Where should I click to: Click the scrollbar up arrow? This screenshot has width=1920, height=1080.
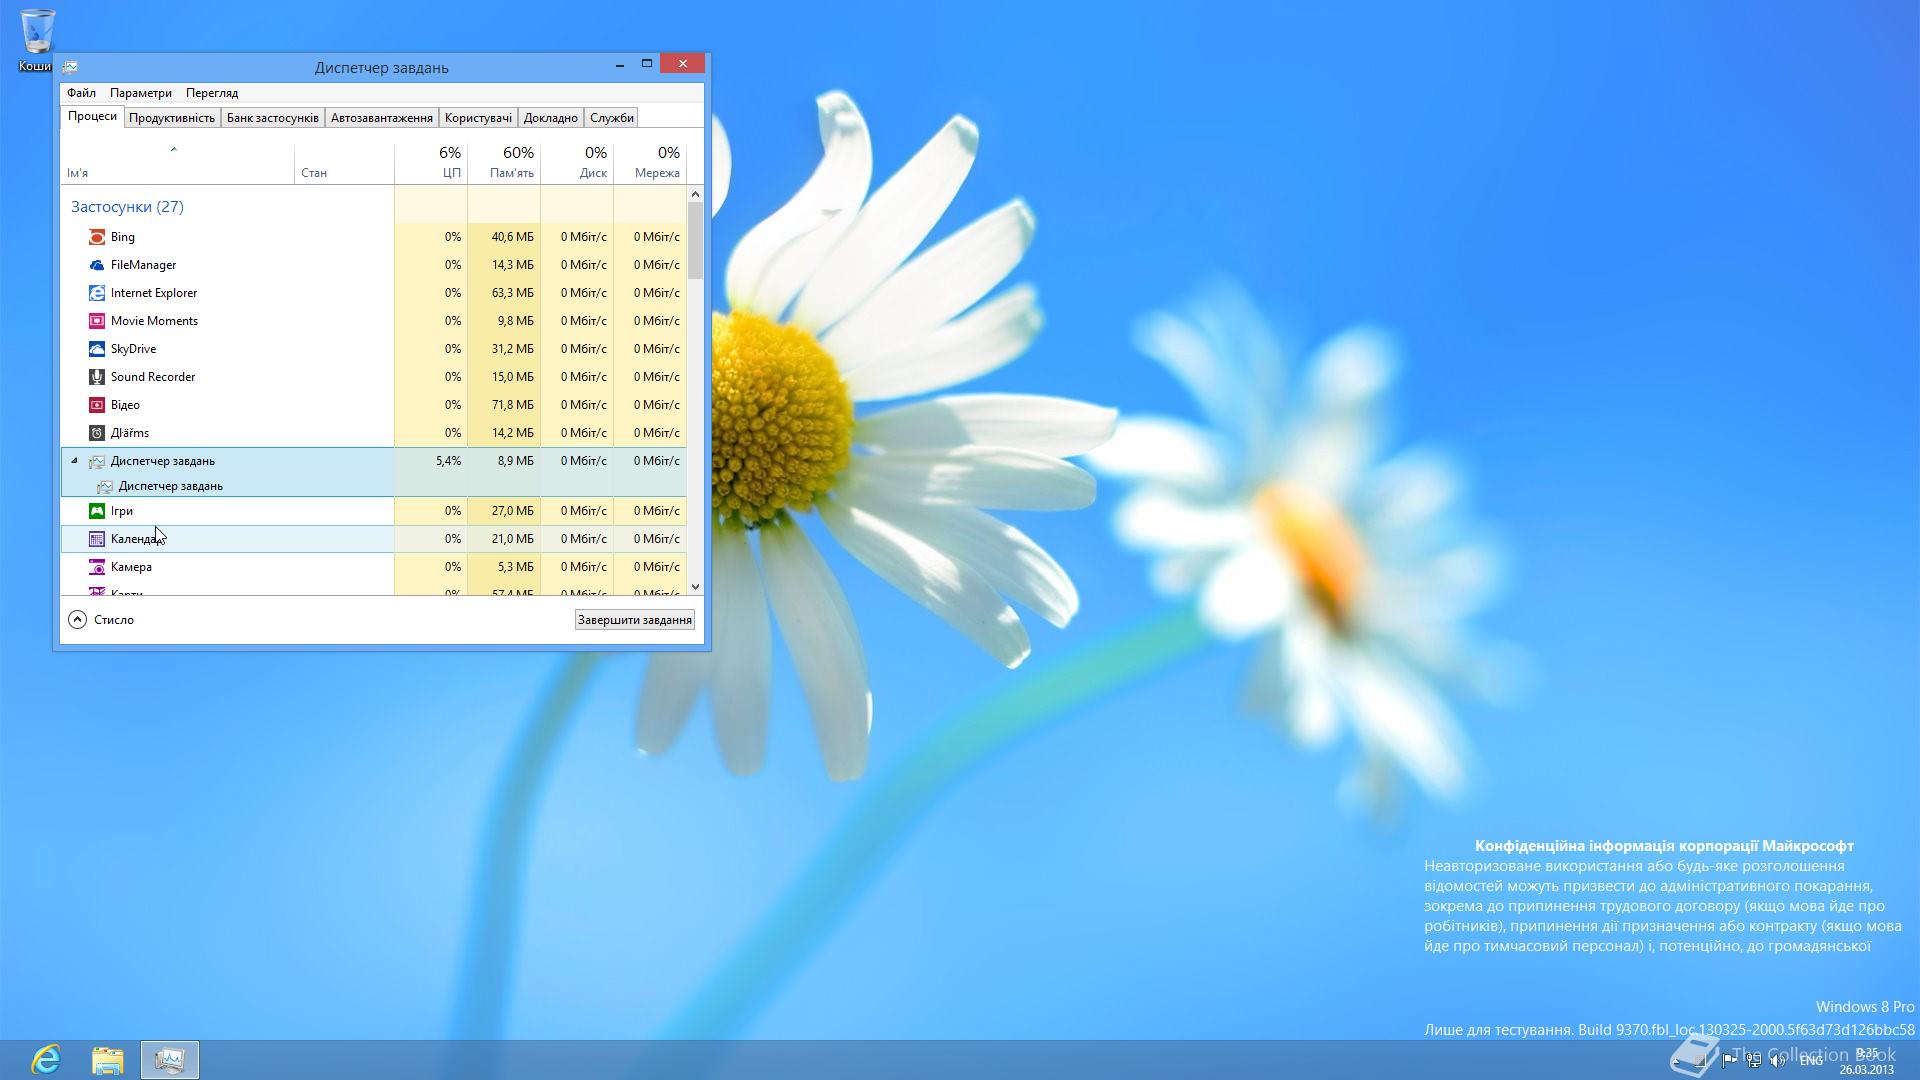pyautogui.click(x=695, y=194)
